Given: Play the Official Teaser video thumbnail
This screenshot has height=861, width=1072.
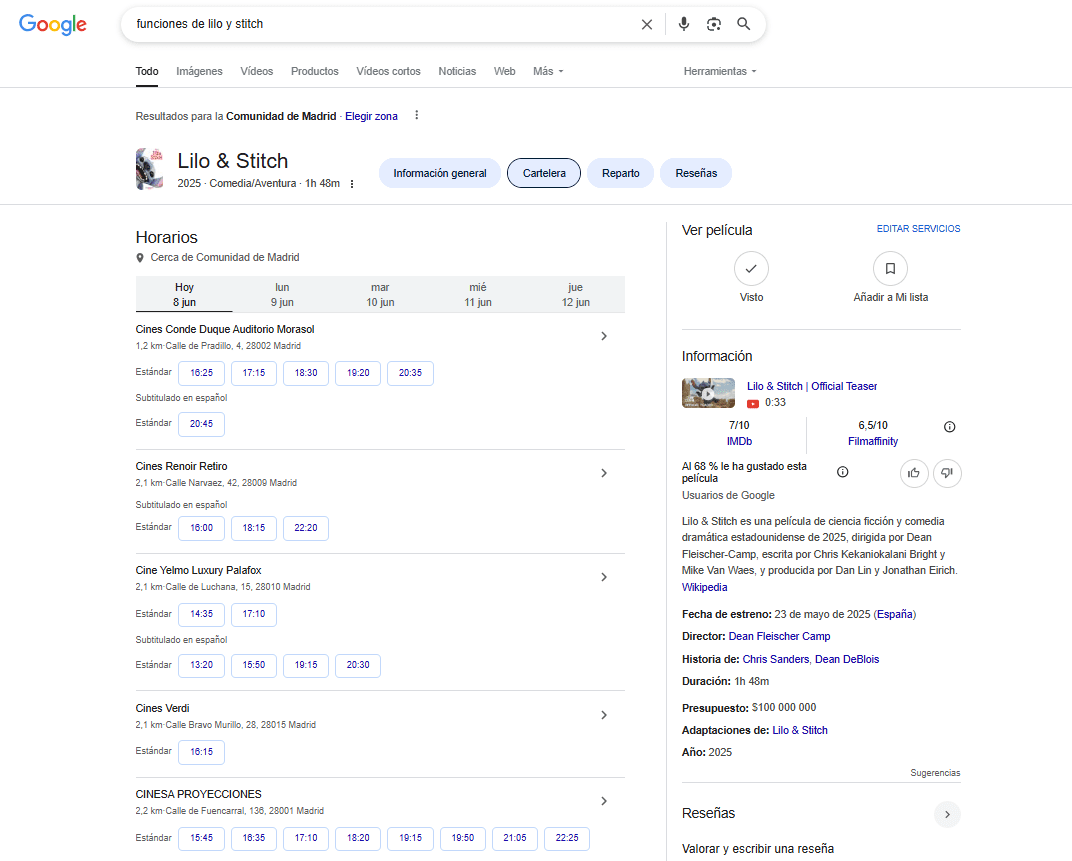Looking at the screenshot, I should tap(708, 393).
